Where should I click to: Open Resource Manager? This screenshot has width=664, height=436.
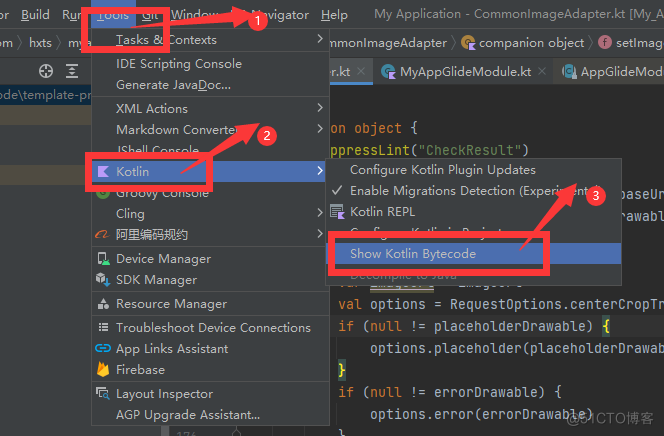coord(210,304)
